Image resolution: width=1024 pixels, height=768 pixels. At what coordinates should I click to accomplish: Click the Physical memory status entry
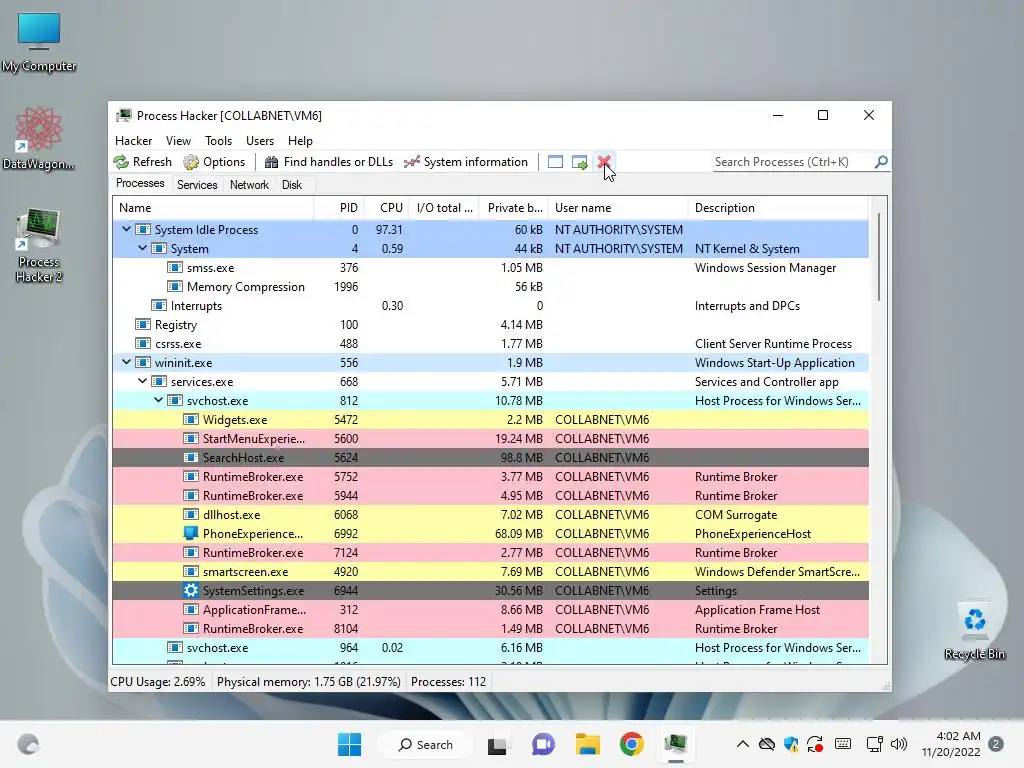[308, 682]
